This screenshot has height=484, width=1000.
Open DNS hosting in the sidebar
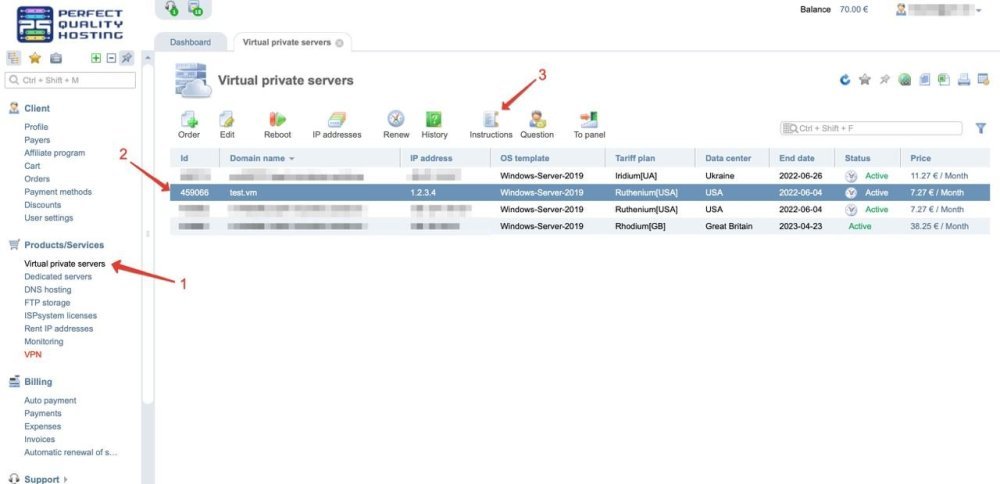[48, 290]
